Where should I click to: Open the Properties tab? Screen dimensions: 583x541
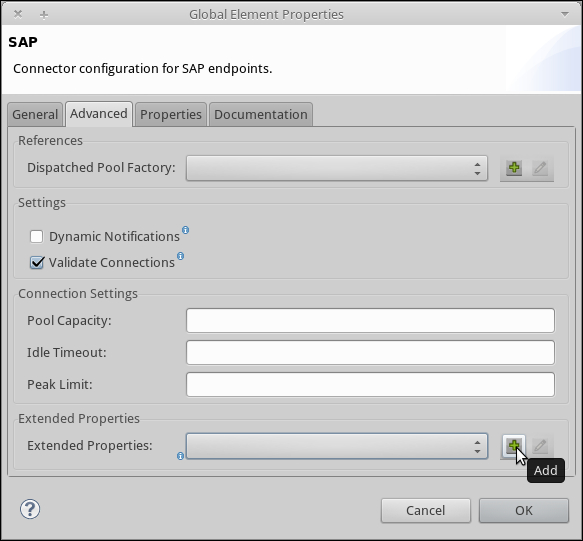coord(171,115)
